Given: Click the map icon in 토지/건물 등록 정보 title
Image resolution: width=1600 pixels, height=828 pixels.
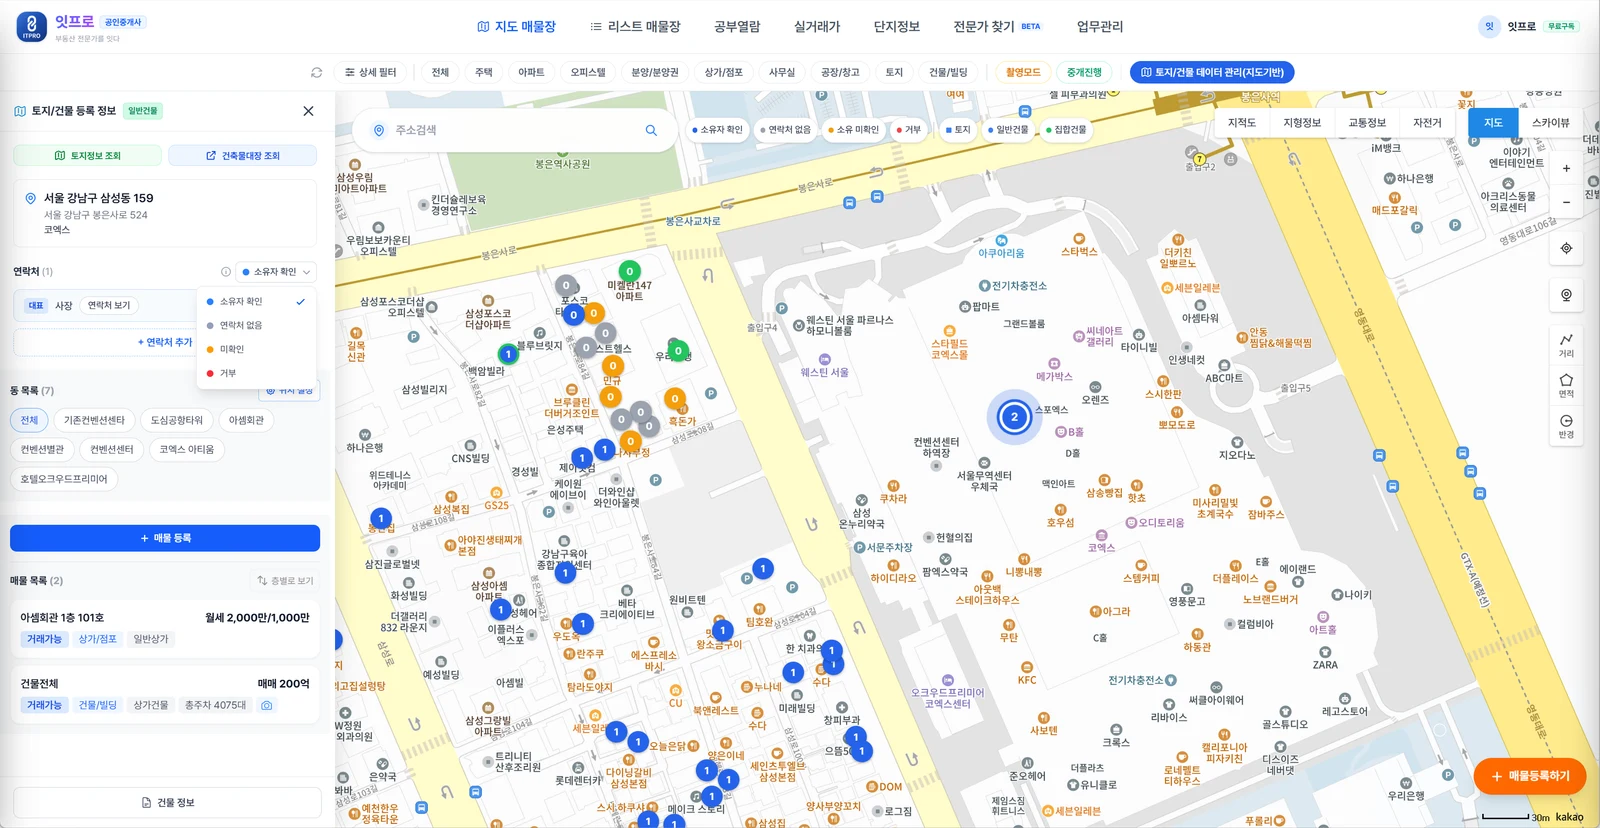Looking at the screenshot, I should [x=20, y=111].
